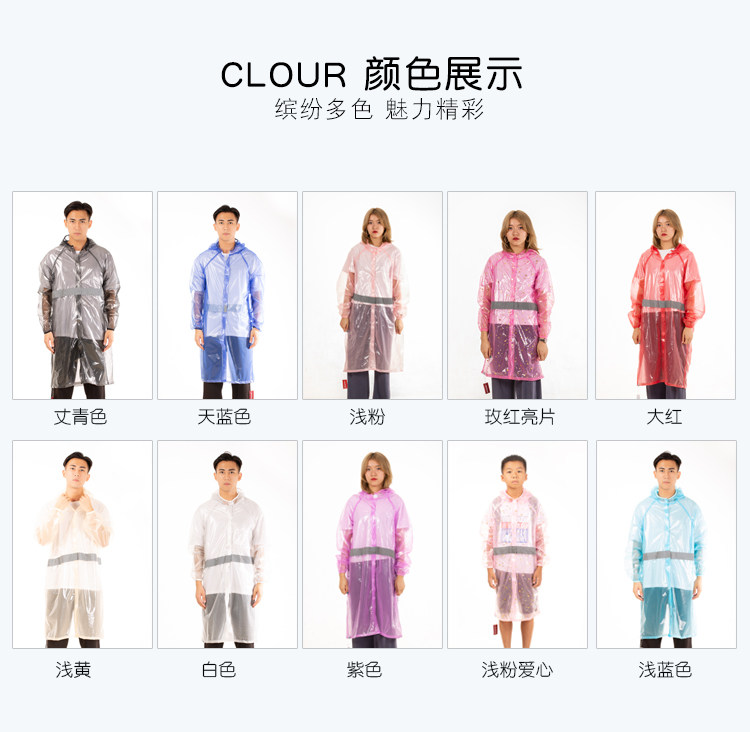Viewport: 750px width, 732px height.
Task: Click the 缤纷多色 魅力精彩 subtitle
Action: coord(379,109)
